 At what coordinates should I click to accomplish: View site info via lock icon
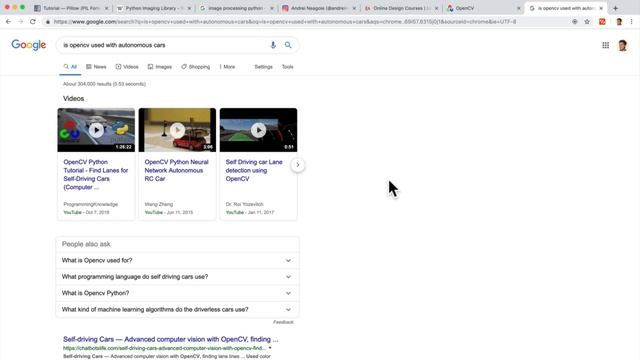tap(48, 22)
